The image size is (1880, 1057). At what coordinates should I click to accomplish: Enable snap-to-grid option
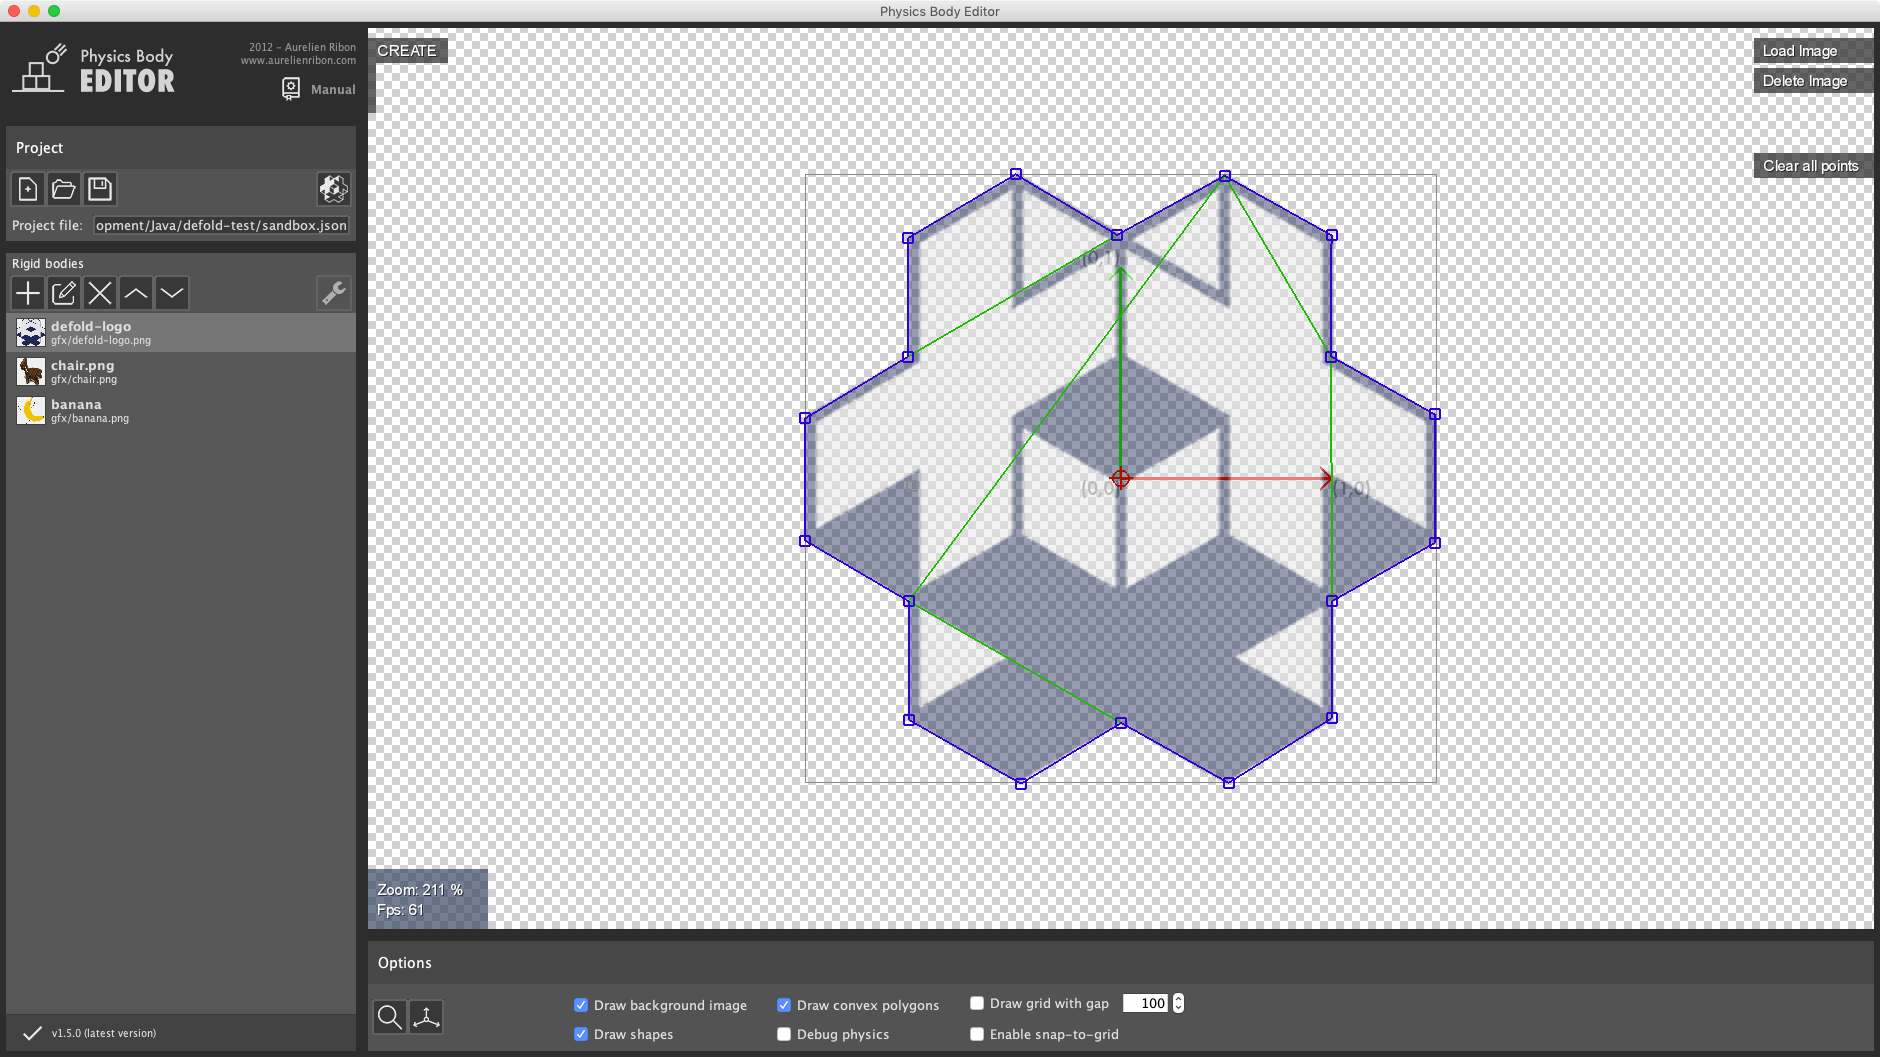[x=977, y=1034]
